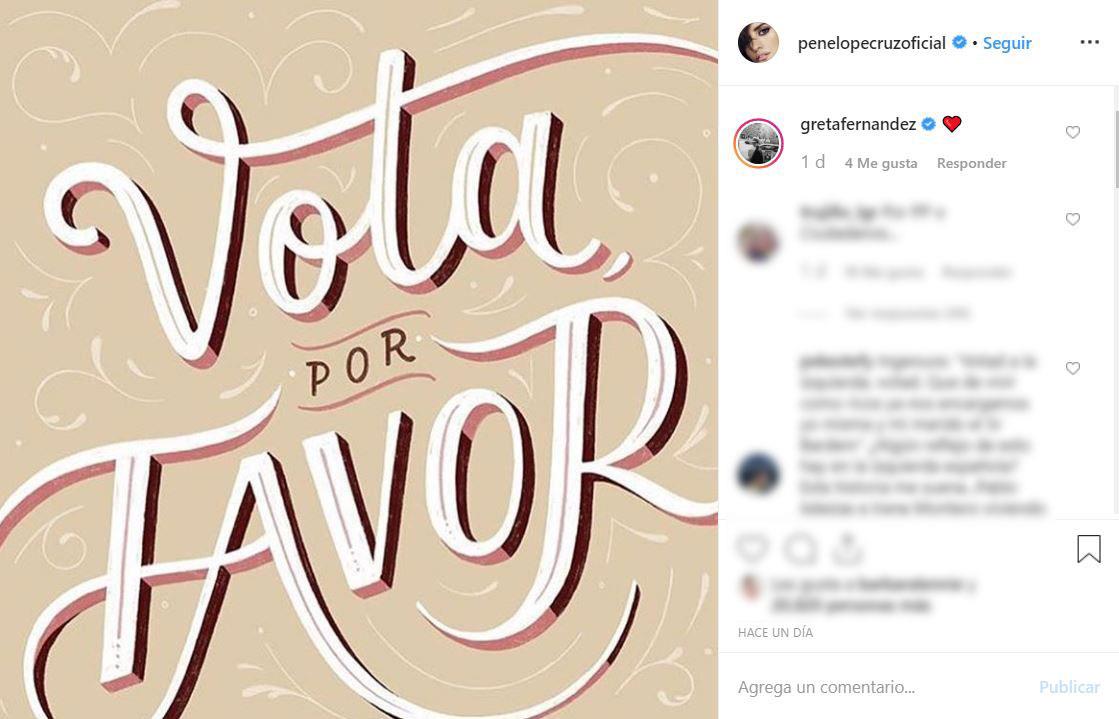Image resolution: width=1119 pixels, height=719 pixels.
Task: Click the share post icon
Action: (x=847, y=548)
